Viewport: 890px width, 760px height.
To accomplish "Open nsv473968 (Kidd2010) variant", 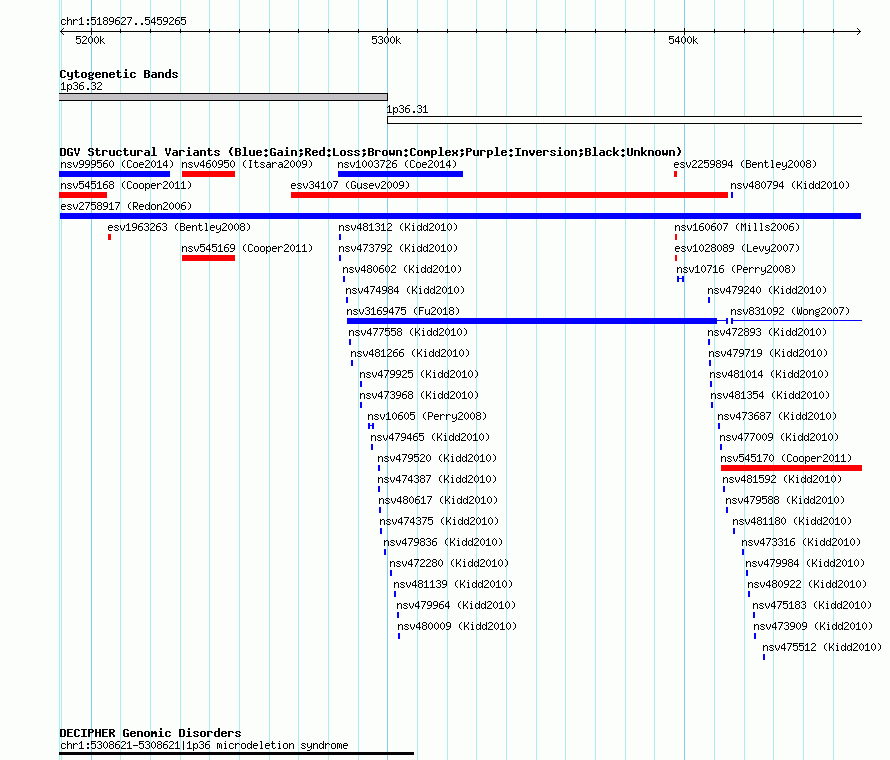I will pyautogui.click(x=419, y=395).
